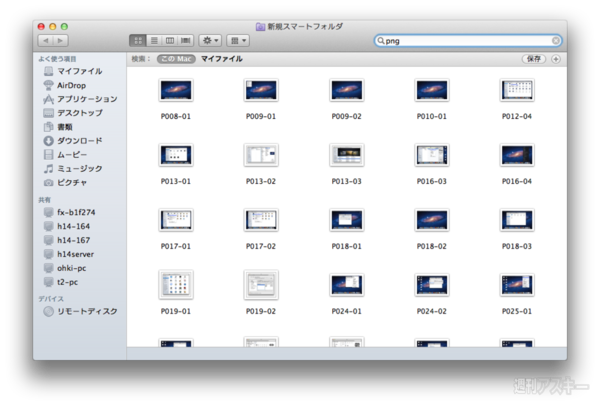Select the P018-02 file

coord(432,220)
